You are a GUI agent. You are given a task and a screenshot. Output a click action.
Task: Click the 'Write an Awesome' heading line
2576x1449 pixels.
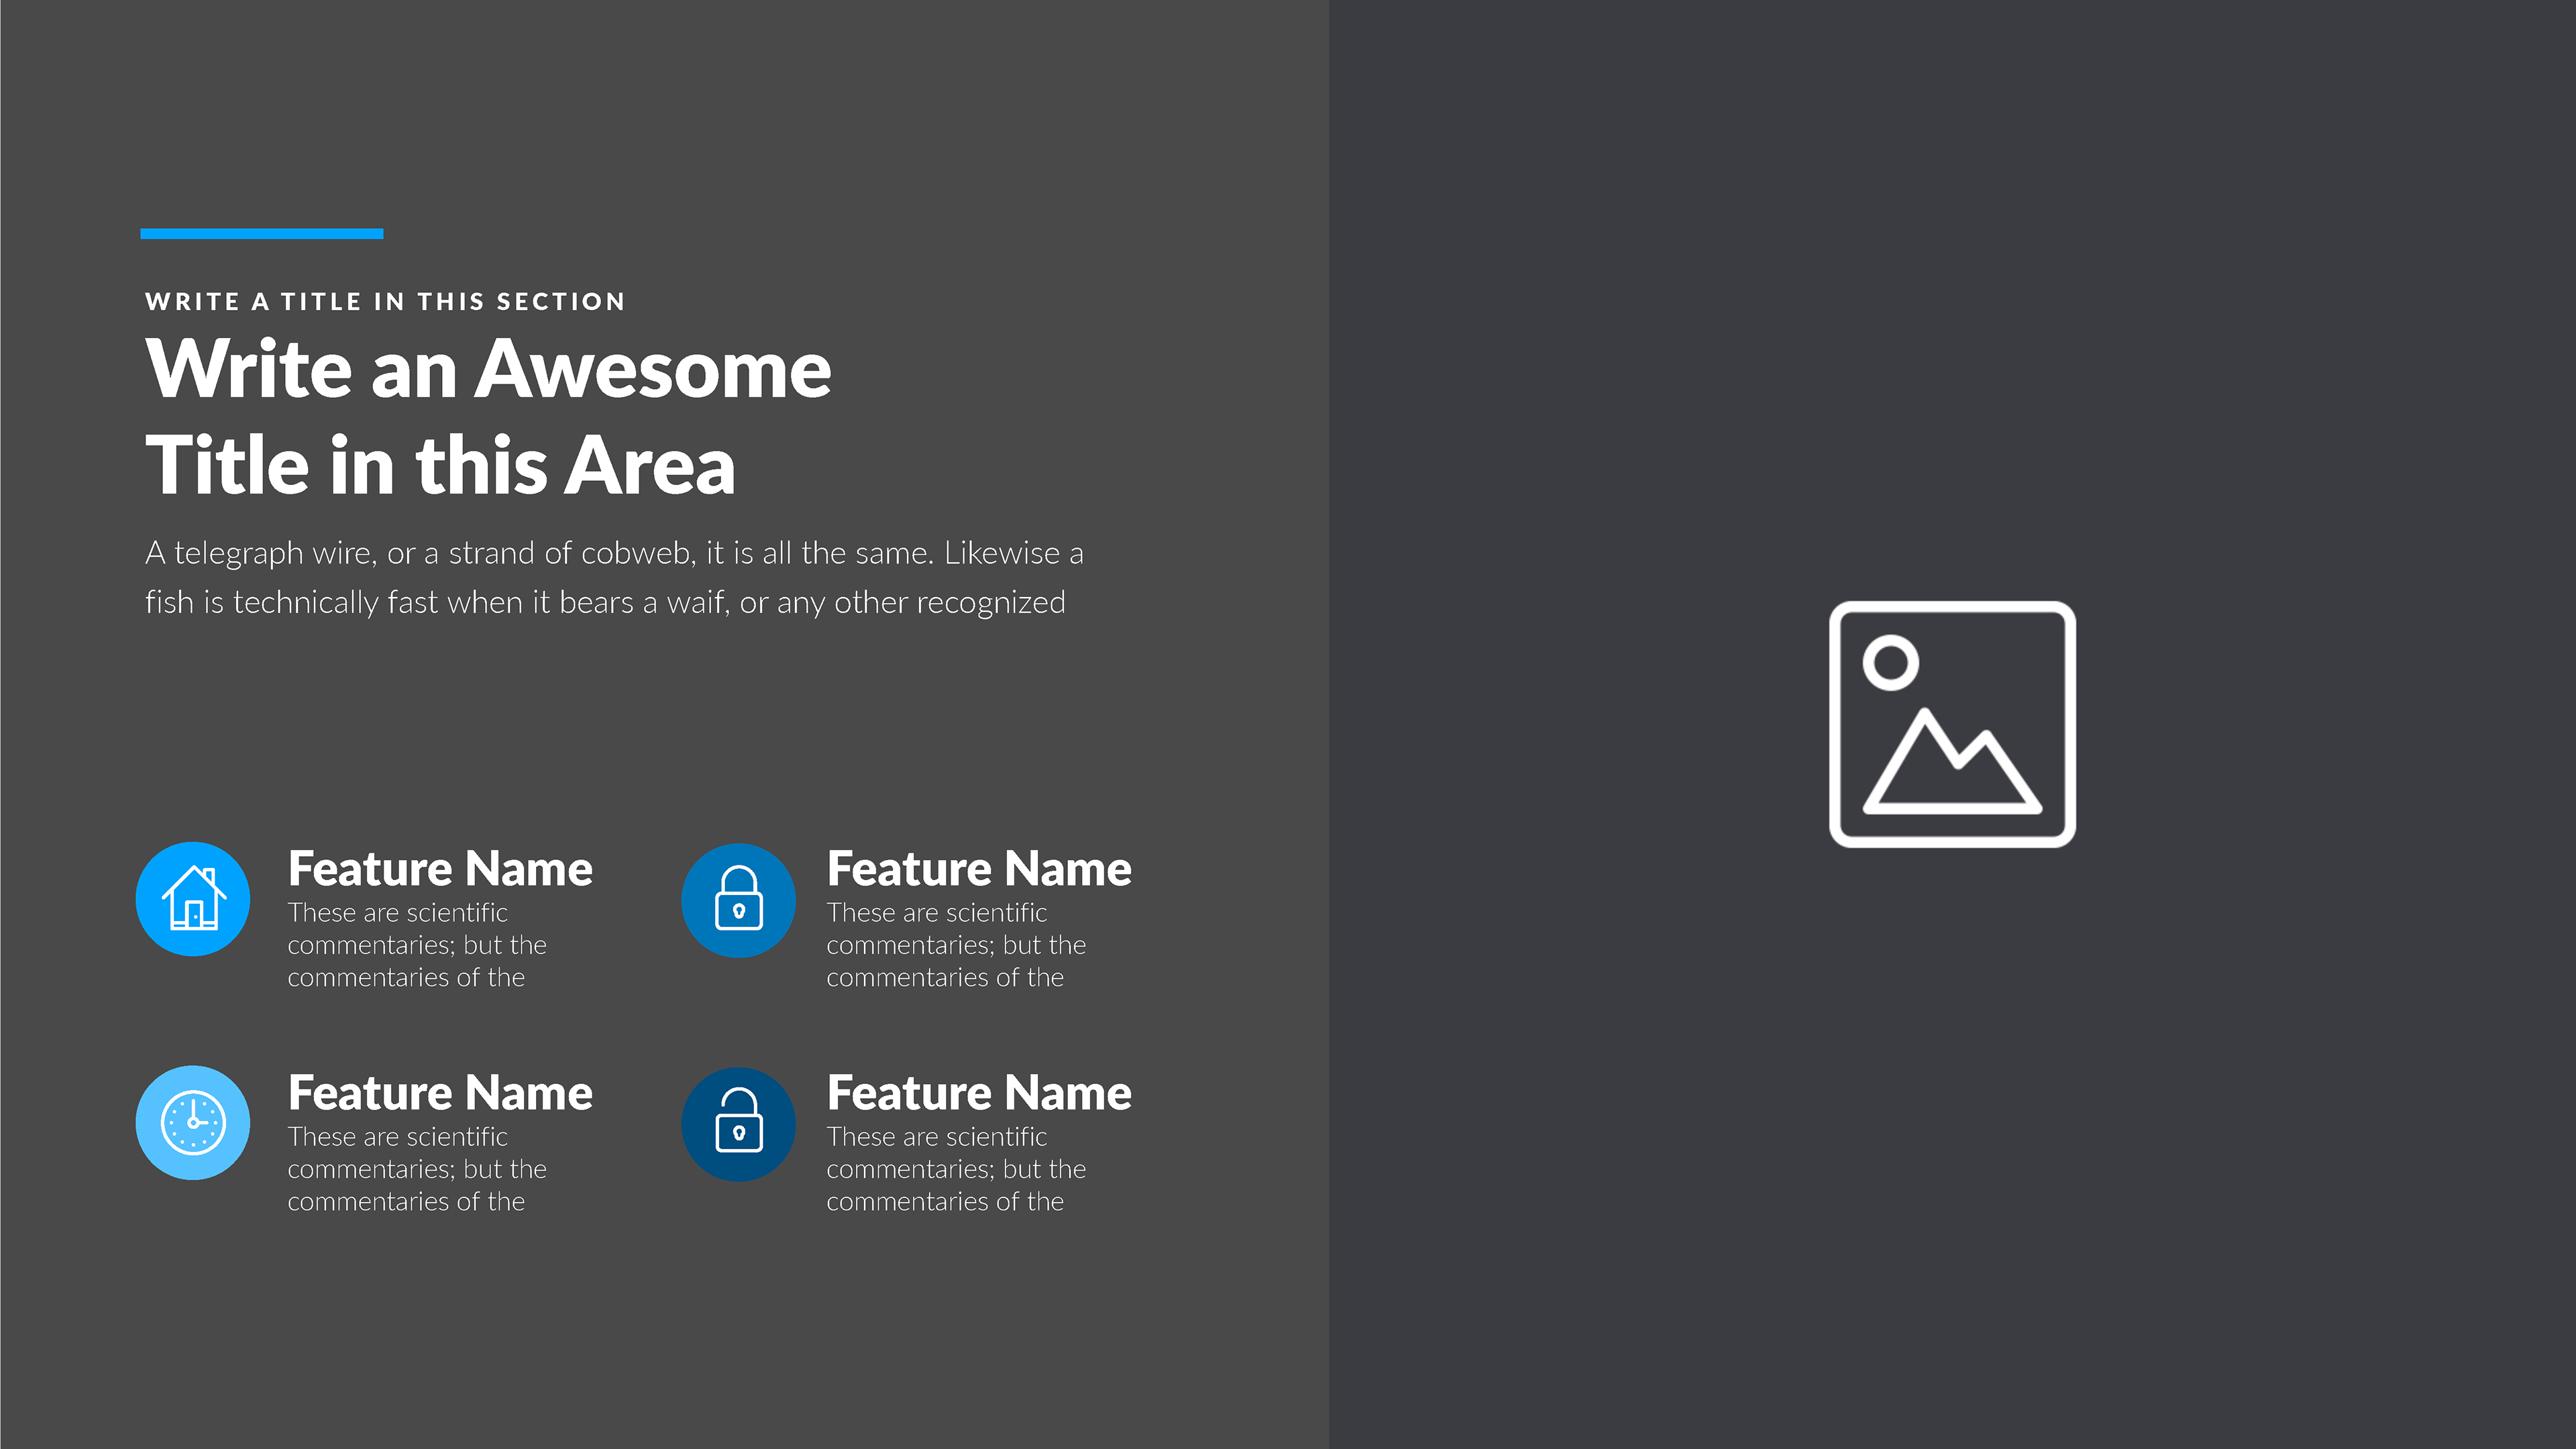pos(488,369)
